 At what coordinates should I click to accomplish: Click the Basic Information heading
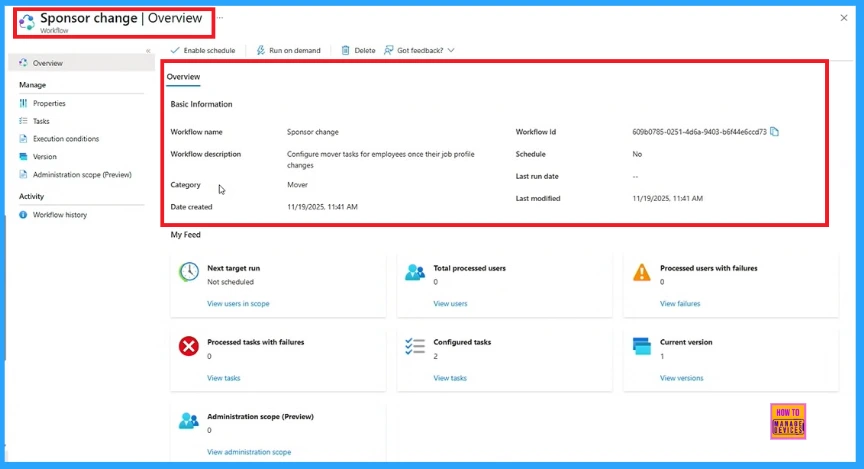coord(201,104)
